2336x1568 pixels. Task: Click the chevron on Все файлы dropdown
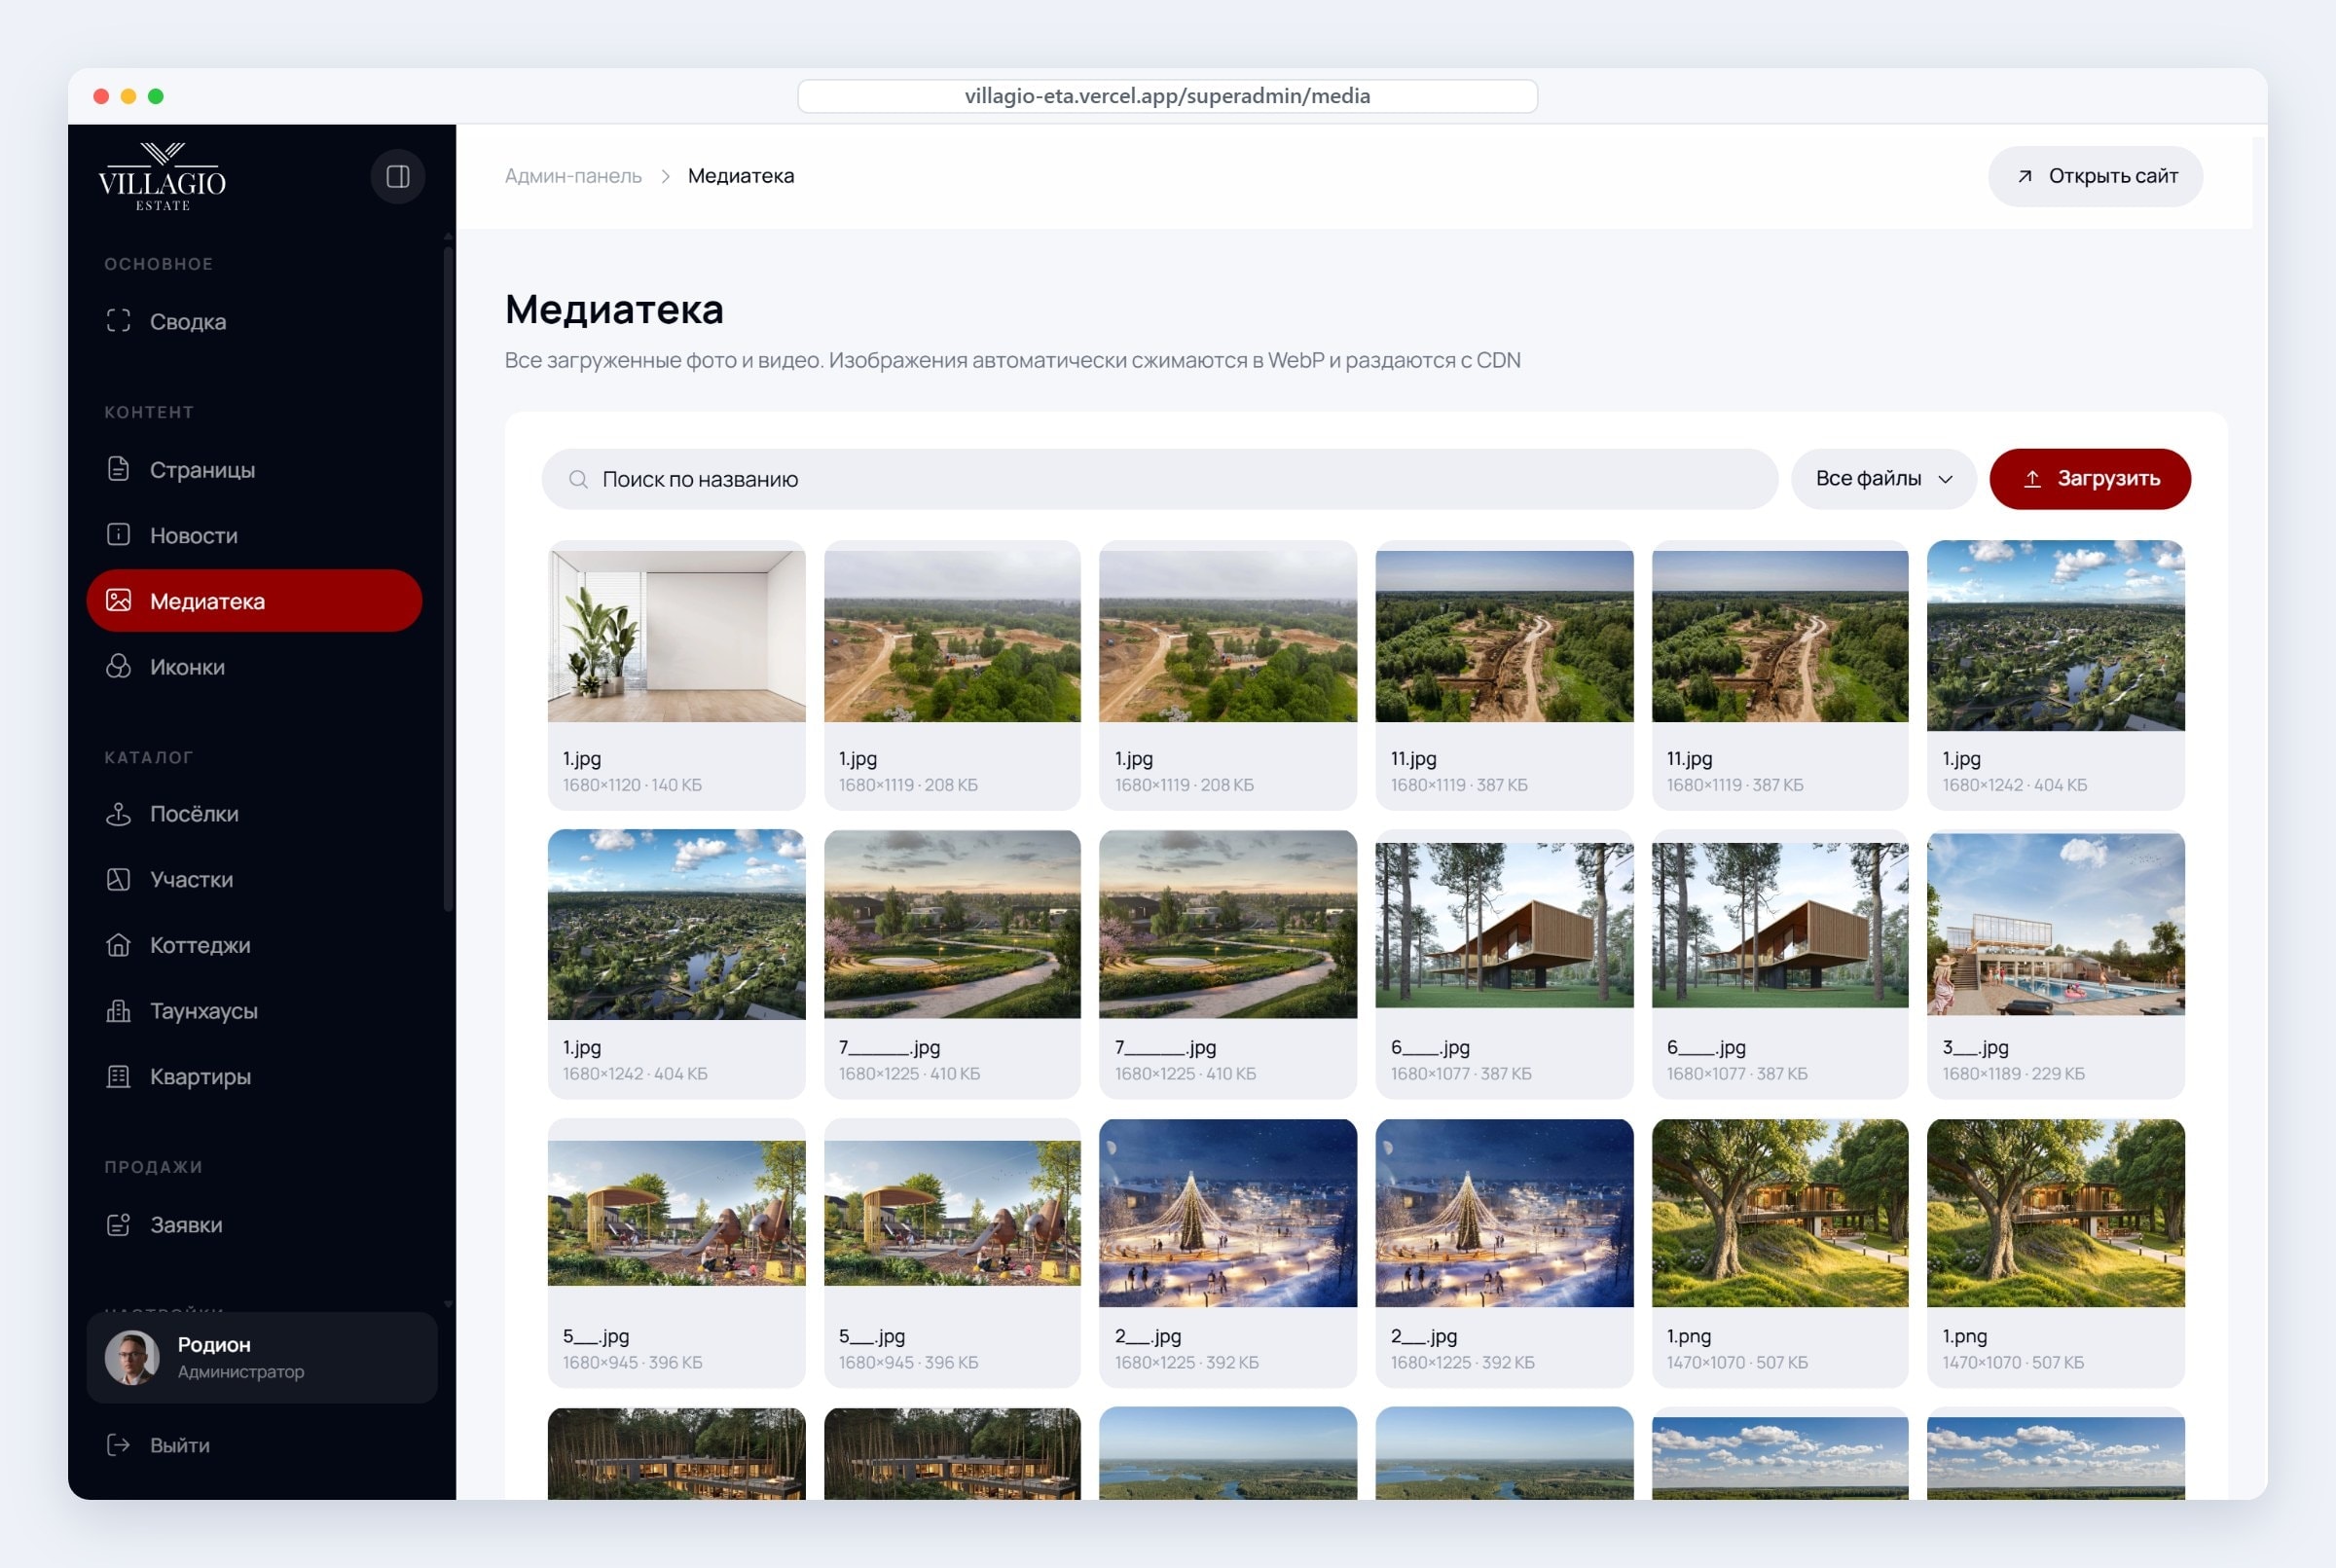1946,479
